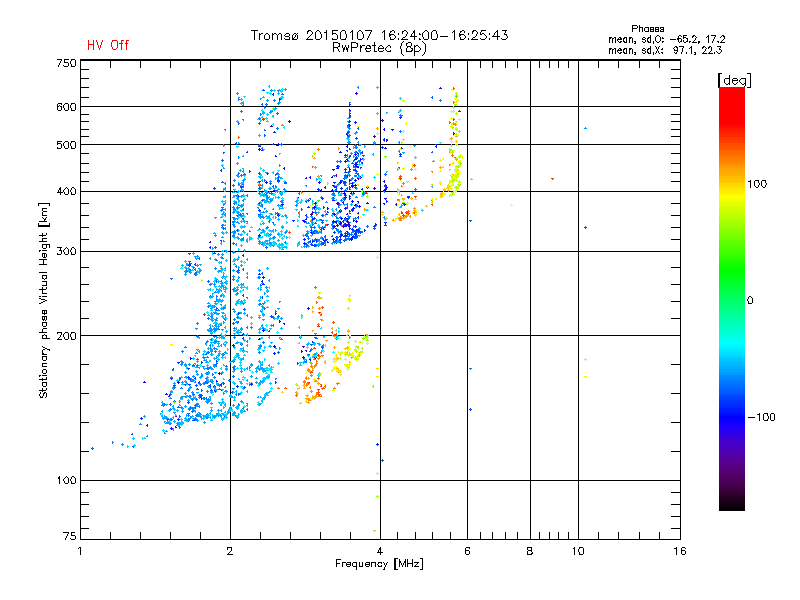This screenshot has width=800, height=600.
Task: Click the '100' colorbar tick label
Action: [x=757, y=184]
